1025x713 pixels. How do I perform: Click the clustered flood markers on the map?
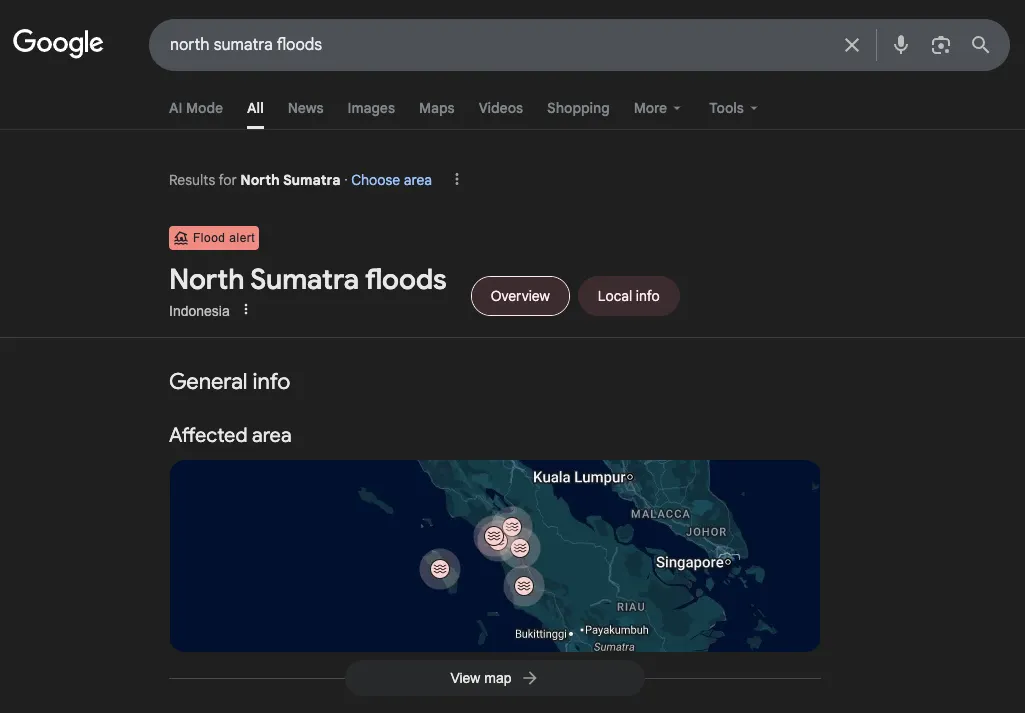pos(505,536)
